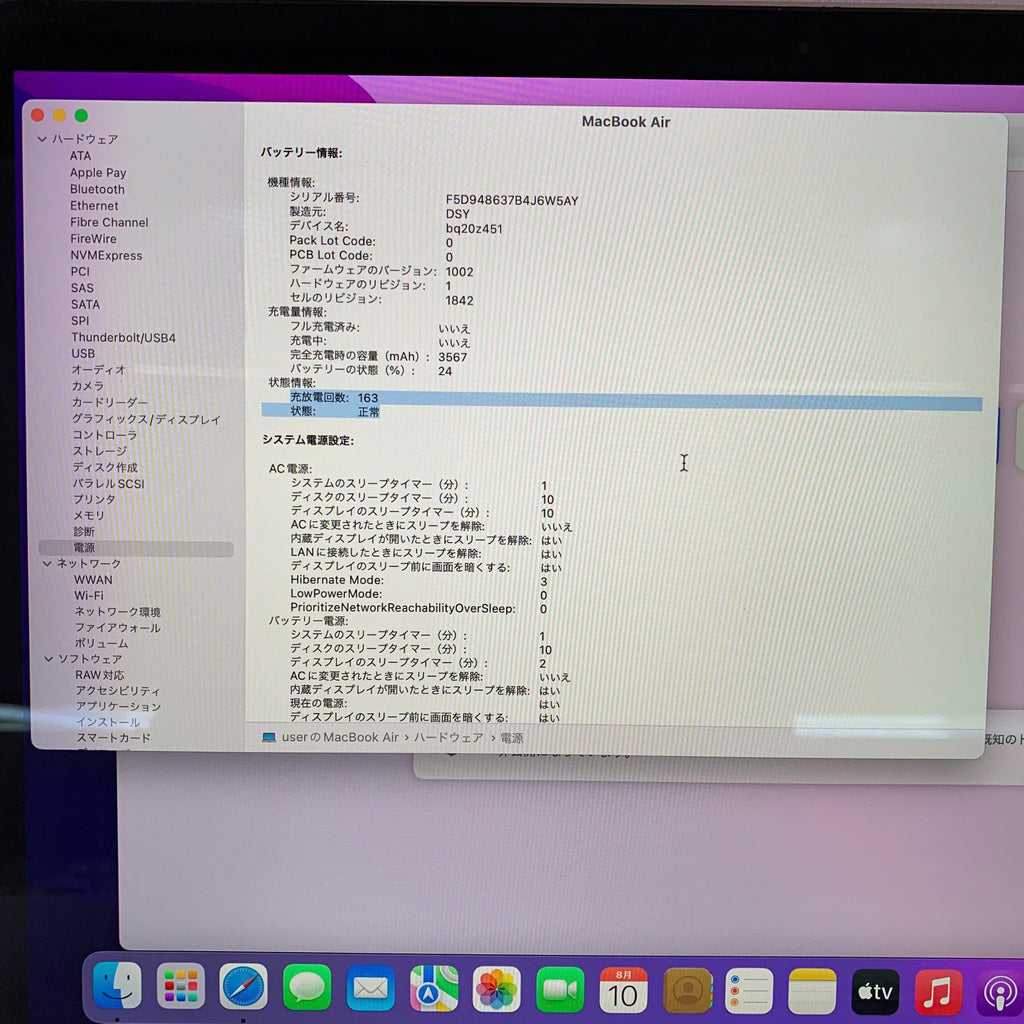Click laptop icon in path bar
Viewport: 1024px width, 1024px height.
(x=268, y=737)
